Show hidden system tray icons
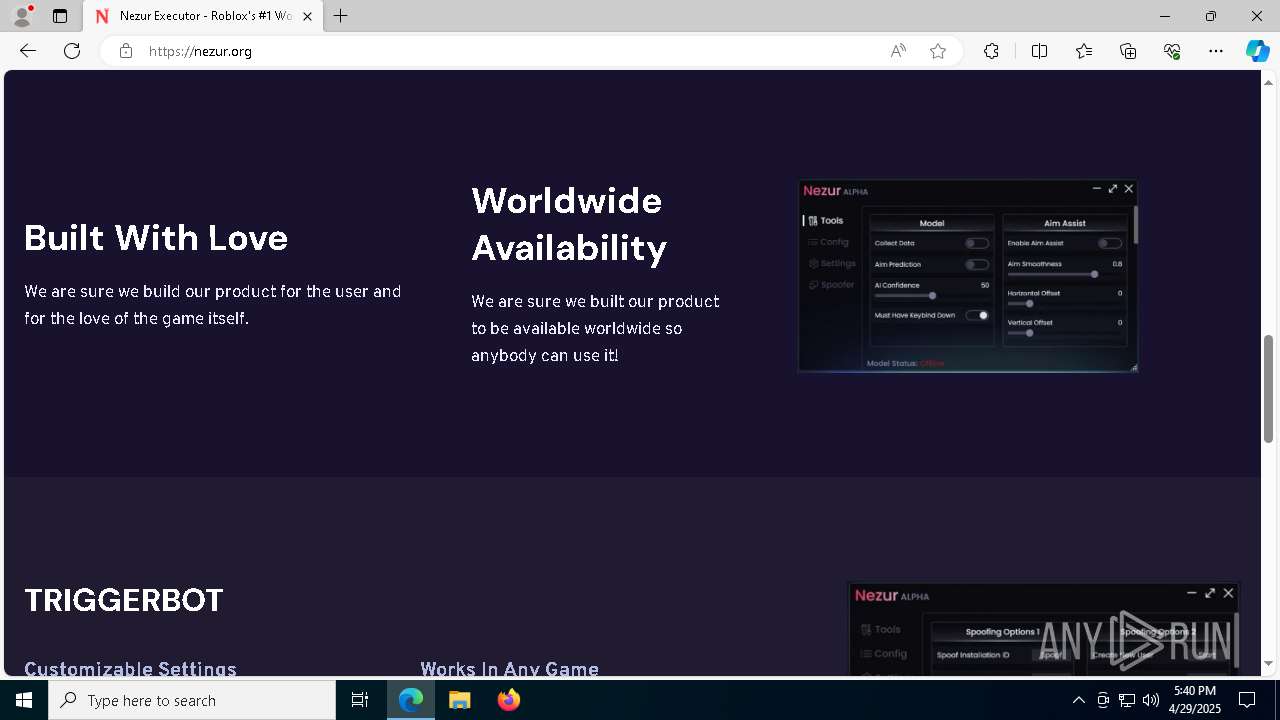The width and height of the screenshot is (1280, 720). point(1078,700)
